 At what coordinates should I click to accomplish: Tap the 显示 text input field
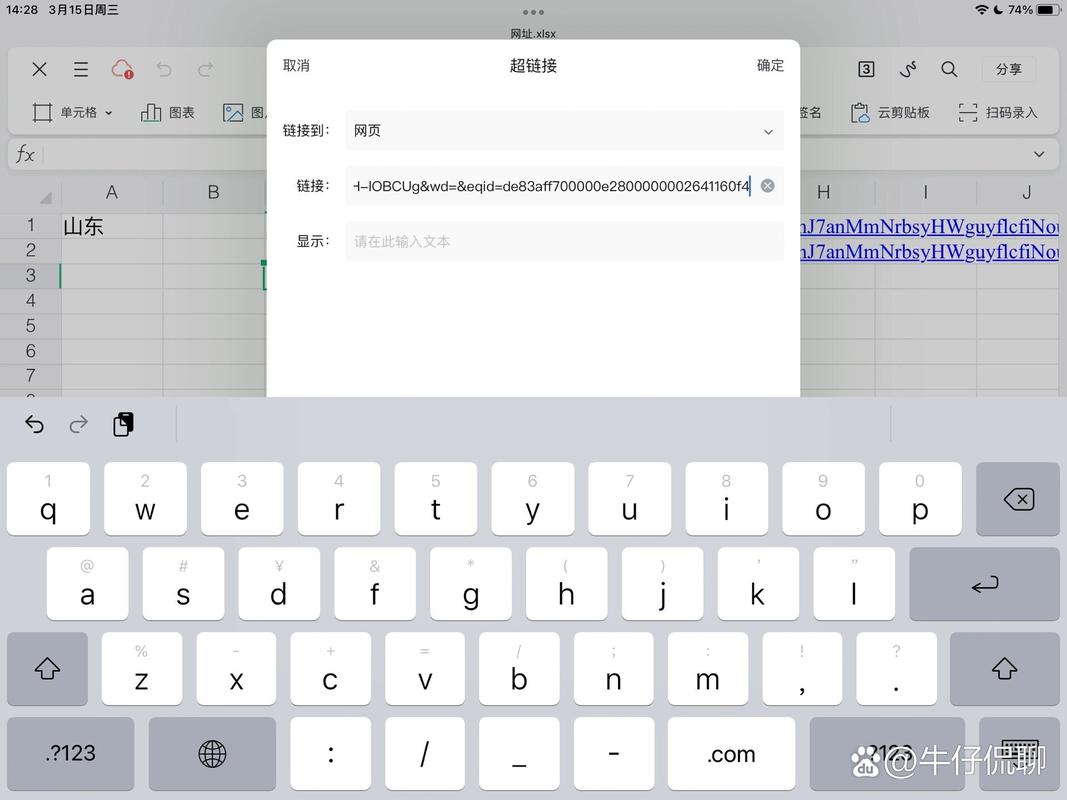tap(564, 241)
